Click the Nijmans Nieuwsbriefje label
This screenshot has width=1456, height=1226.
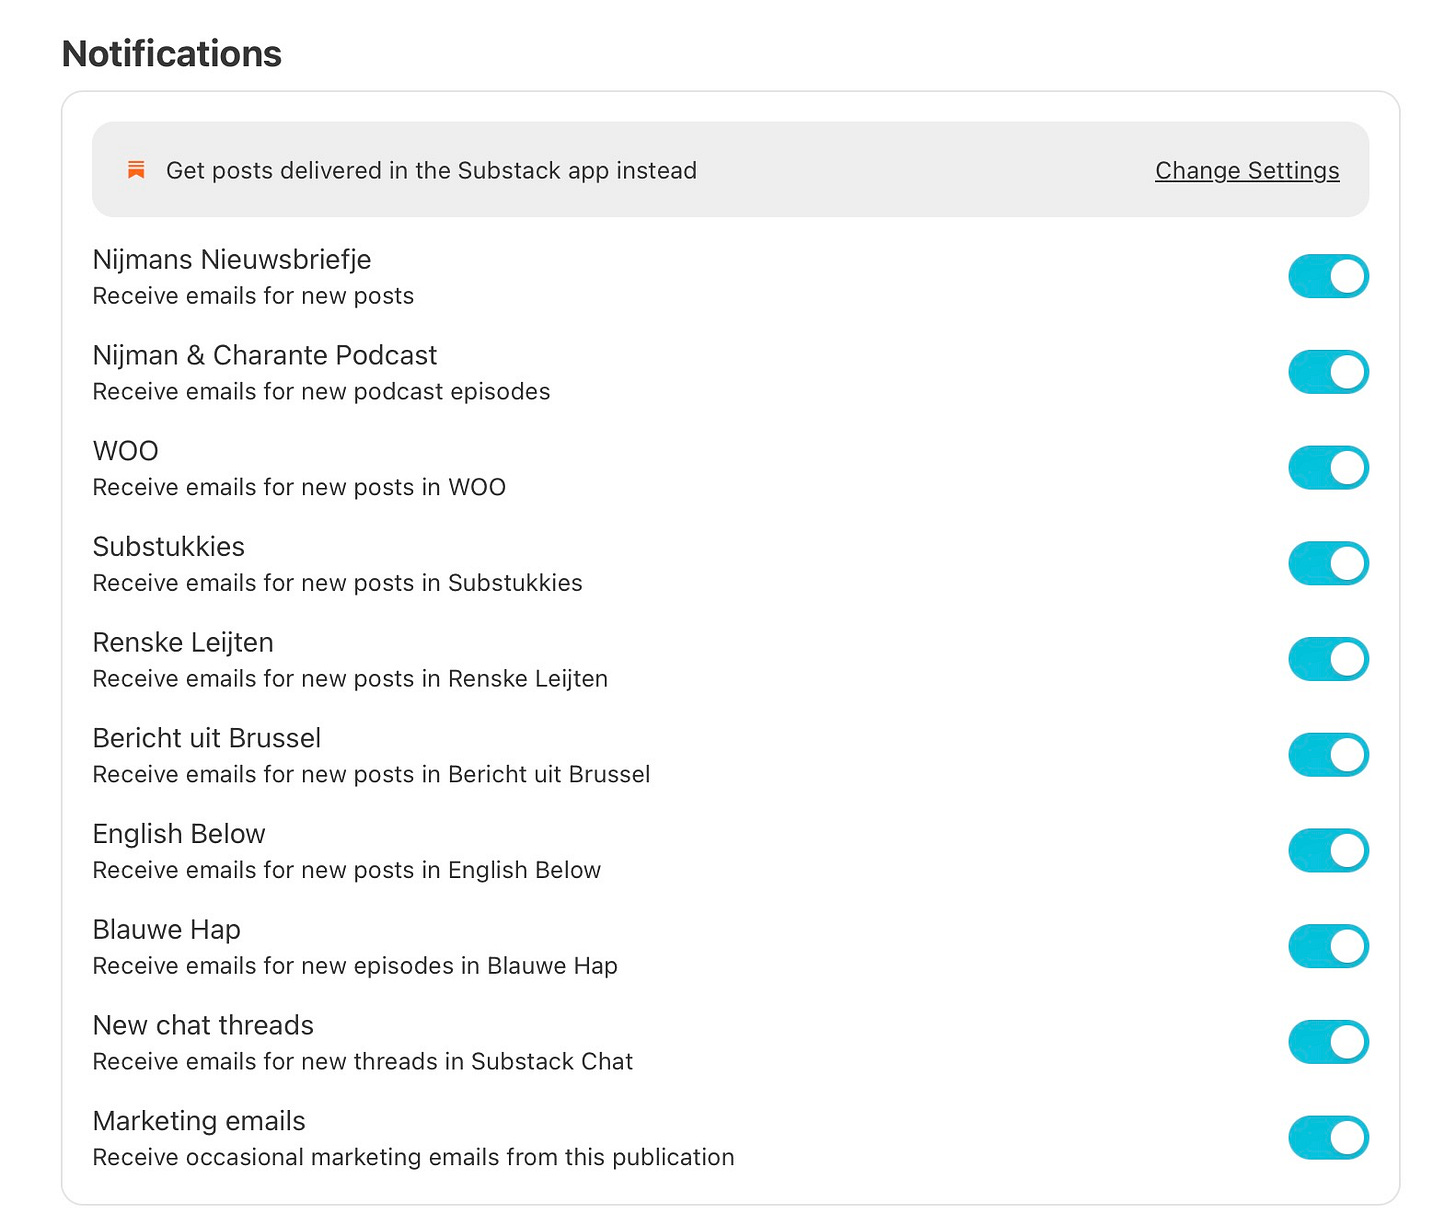[232, 260]
